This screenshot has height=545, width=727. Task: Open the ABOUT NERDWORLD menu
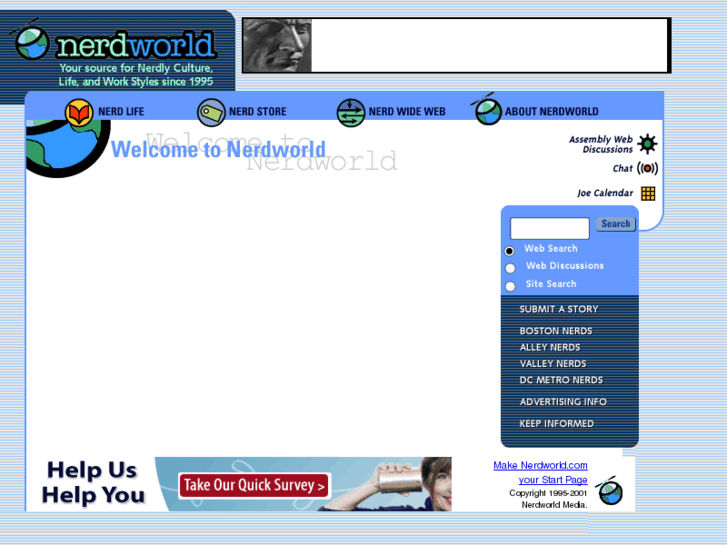[552, 112]
